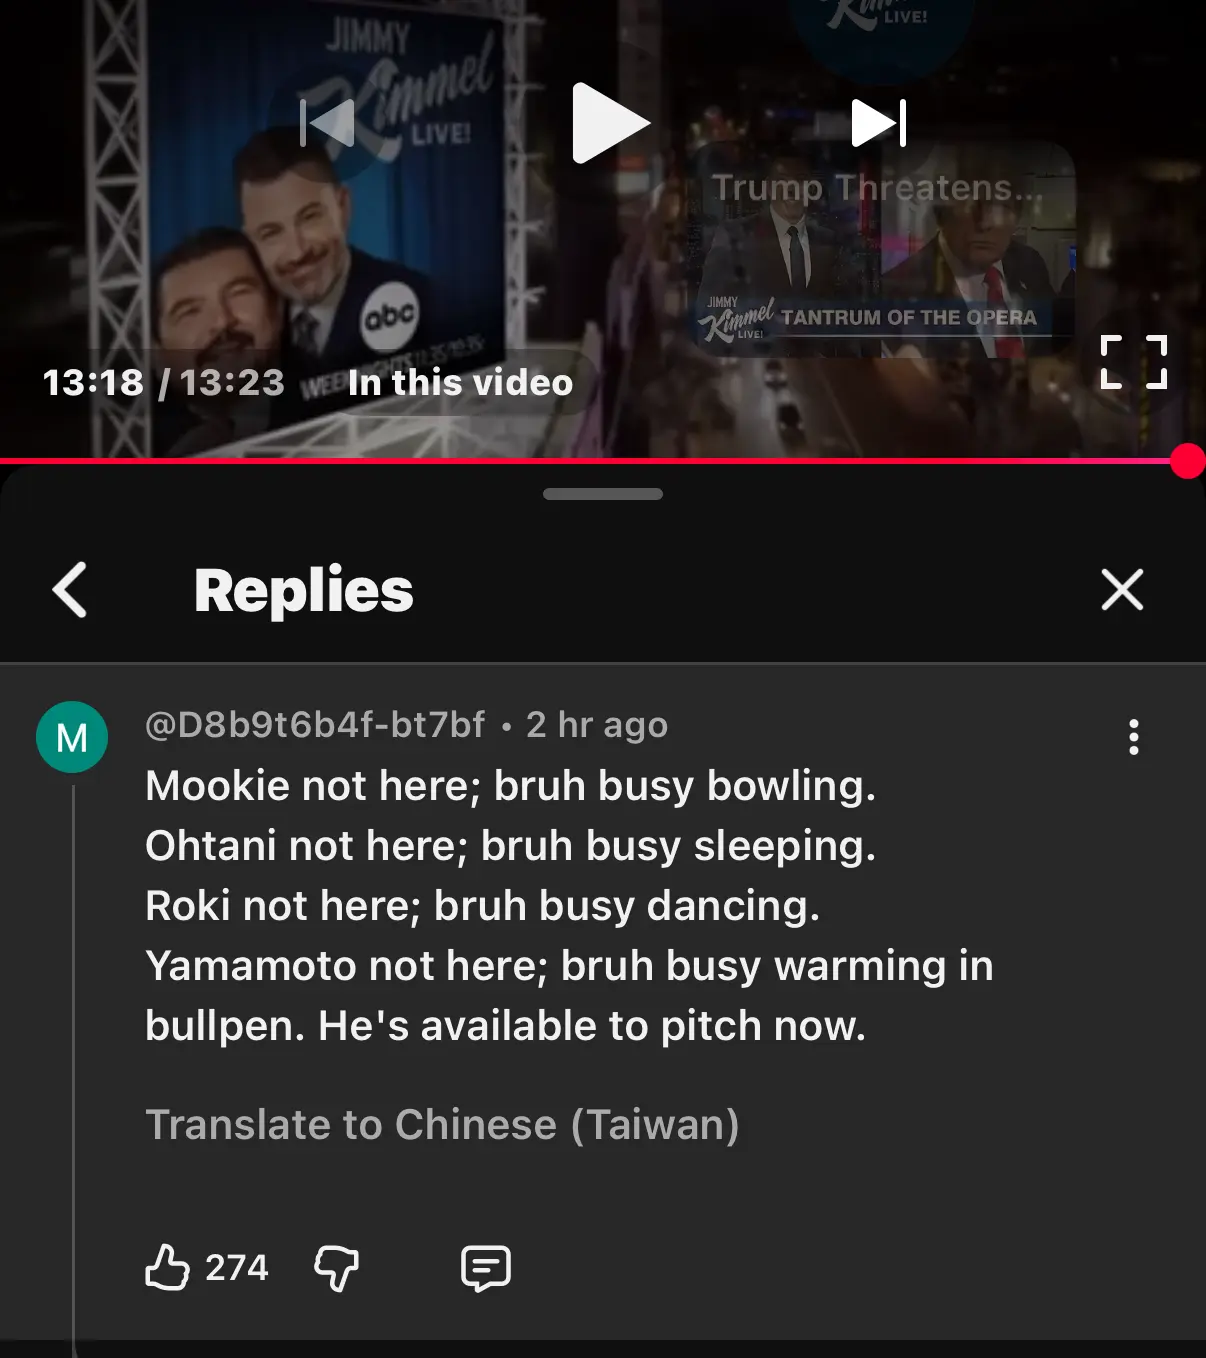Click the 274 like count

pos(237,1268)
